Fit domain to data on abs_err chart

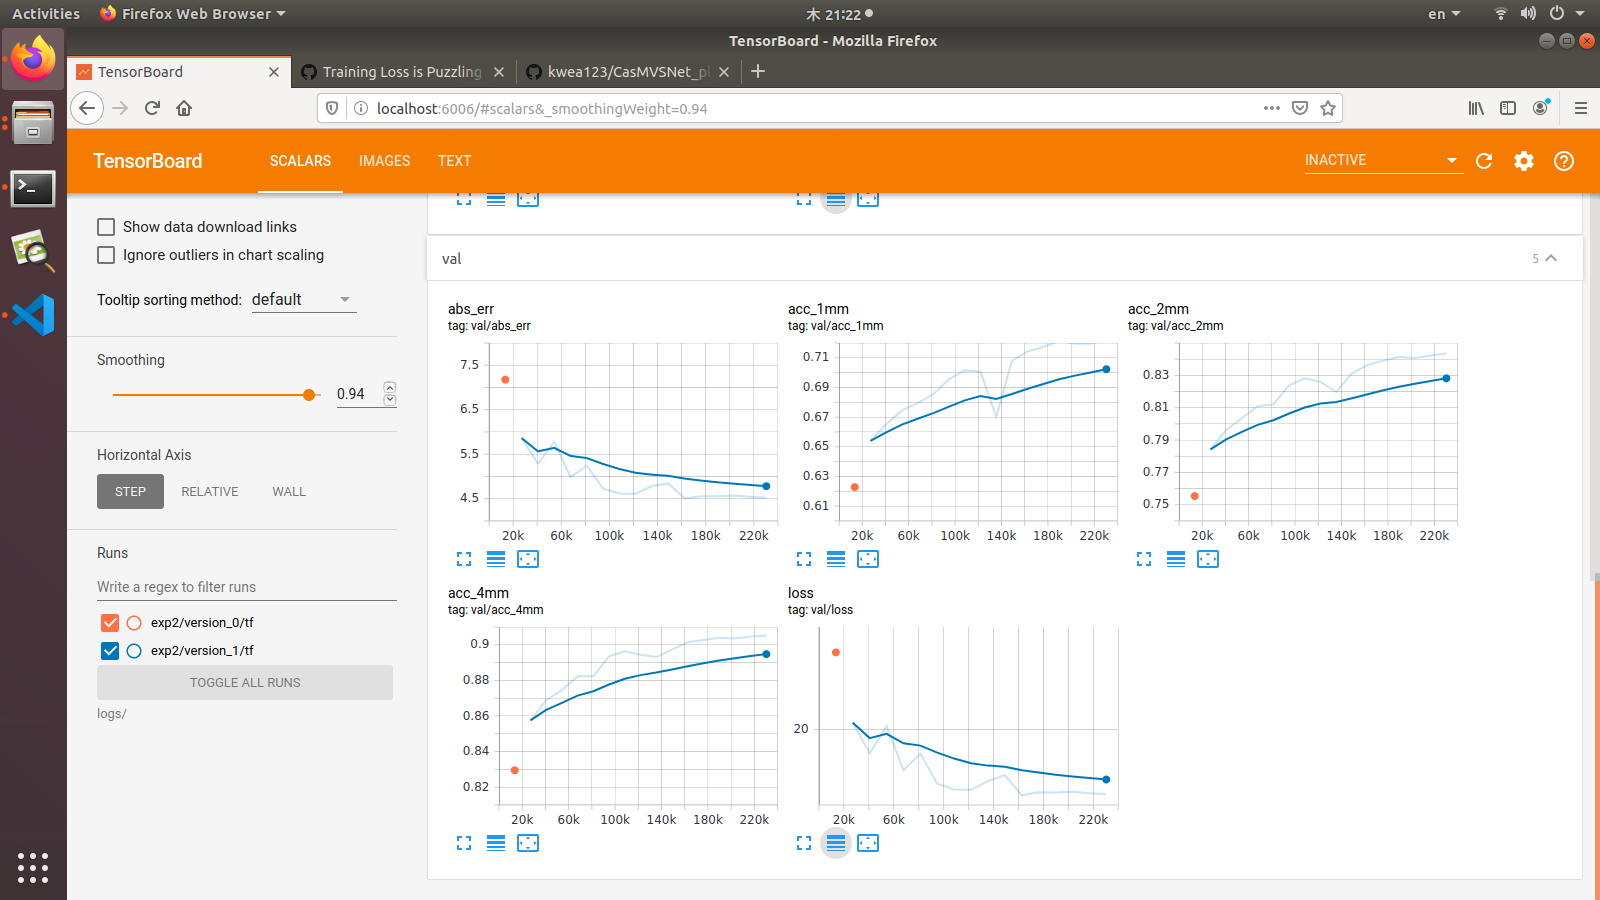[528, 559]
